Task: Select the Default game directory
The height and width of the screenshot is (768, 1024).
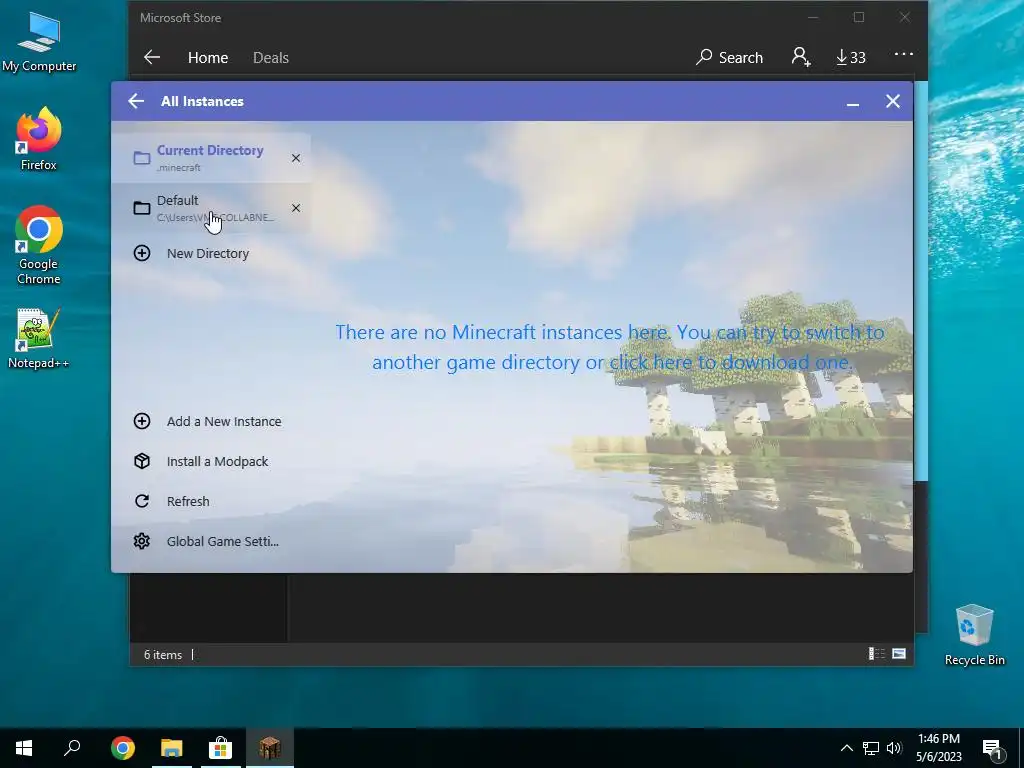Action: [x=211, y=208]
